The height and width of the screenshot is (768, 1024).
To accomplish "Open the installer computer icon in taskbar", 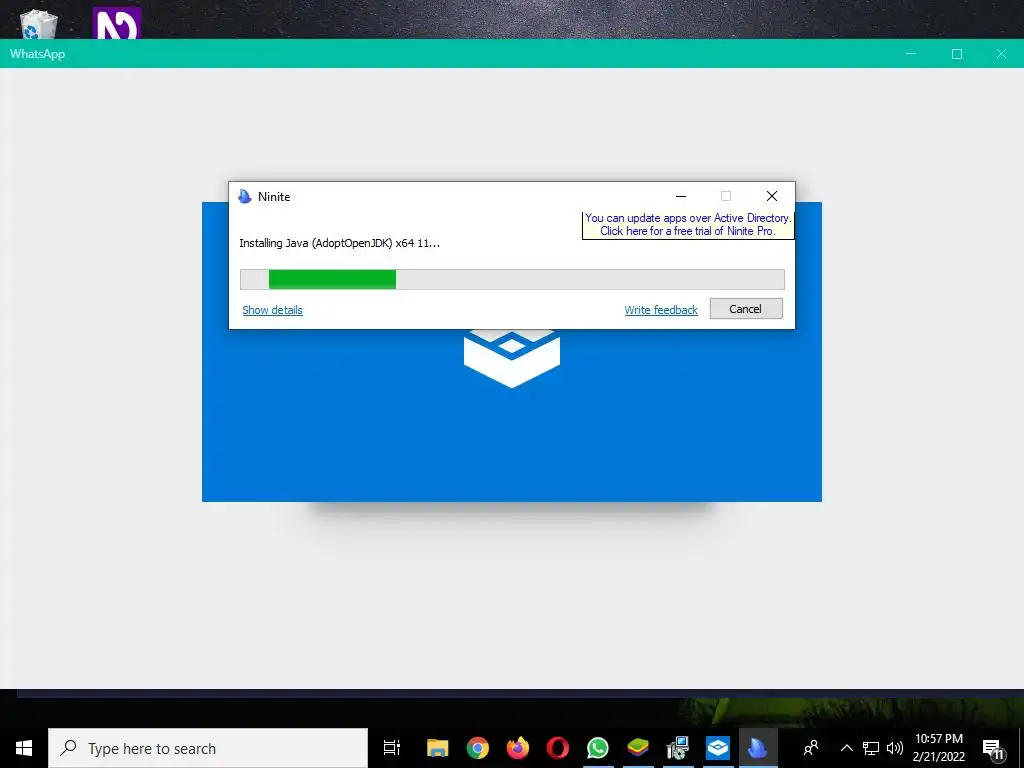I will 678,748.
